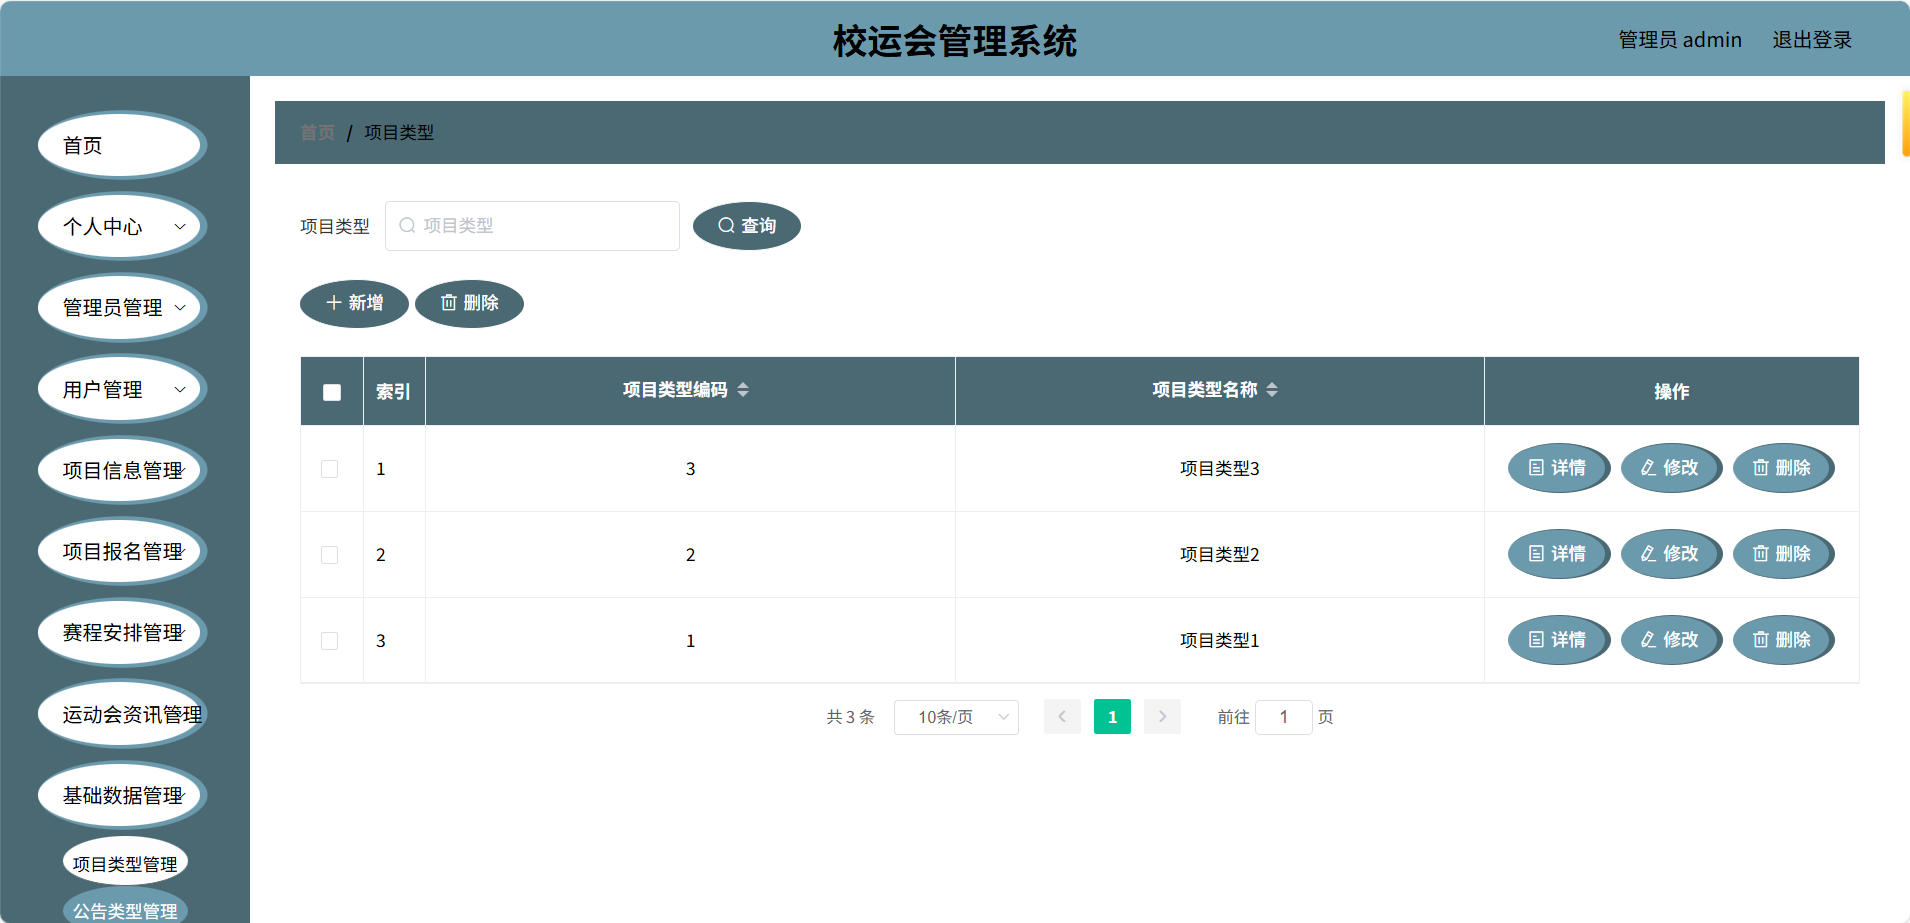The image size is (1910, 923).
Task: Click 修改 for 项目类型3 row
Action: (1670, 468)
